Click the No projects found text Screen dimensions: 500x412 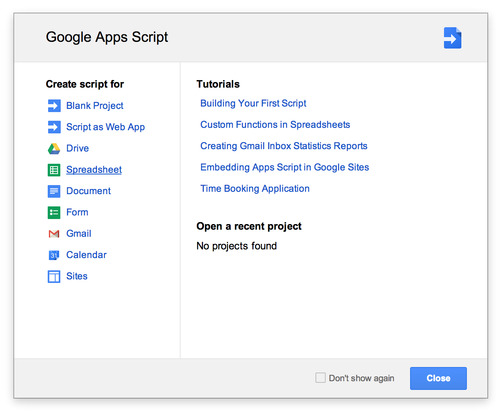tap(236, 246)
